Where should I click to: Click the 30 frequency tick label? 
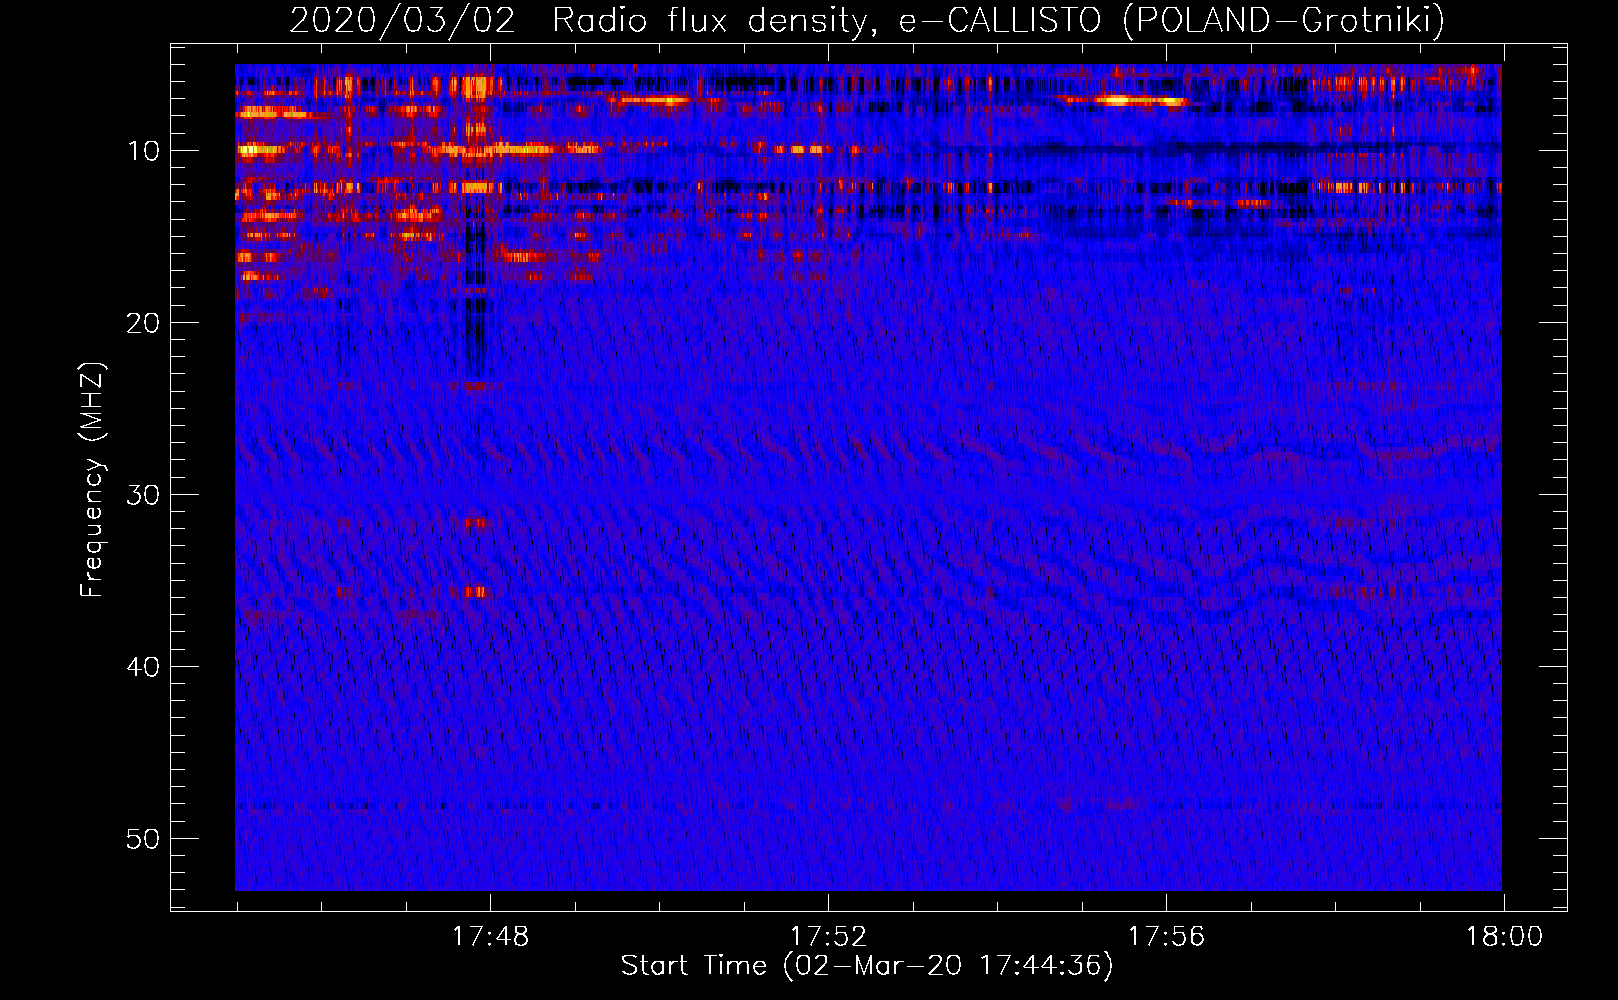point(143,495)
